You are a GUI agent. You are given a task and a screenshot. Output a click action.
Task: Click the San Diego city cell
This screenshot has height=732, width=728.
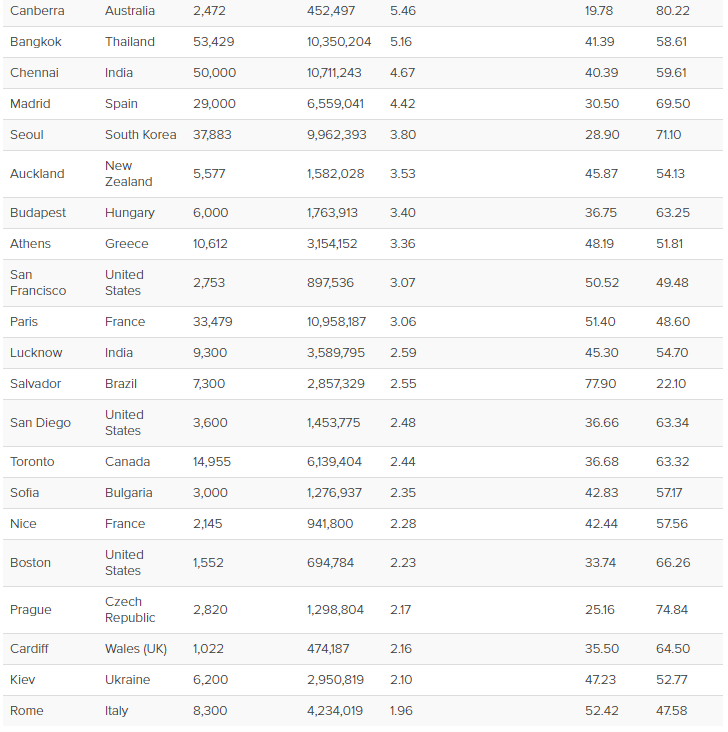[40, 422]
